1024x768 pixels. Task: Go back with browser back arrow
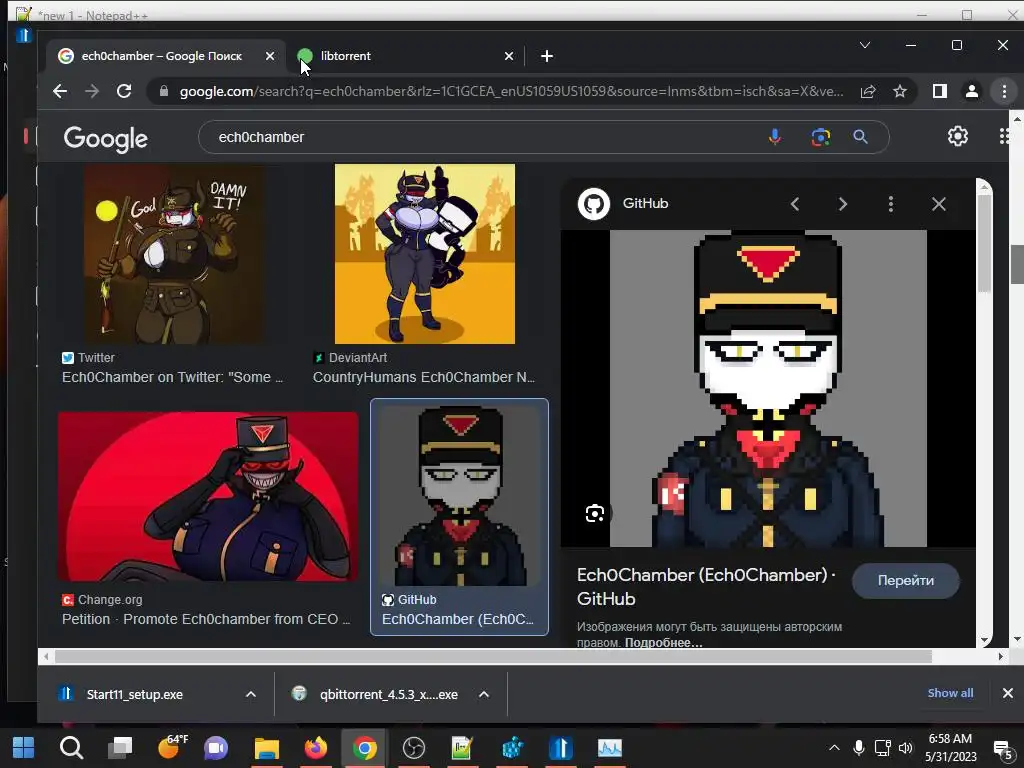60,91
